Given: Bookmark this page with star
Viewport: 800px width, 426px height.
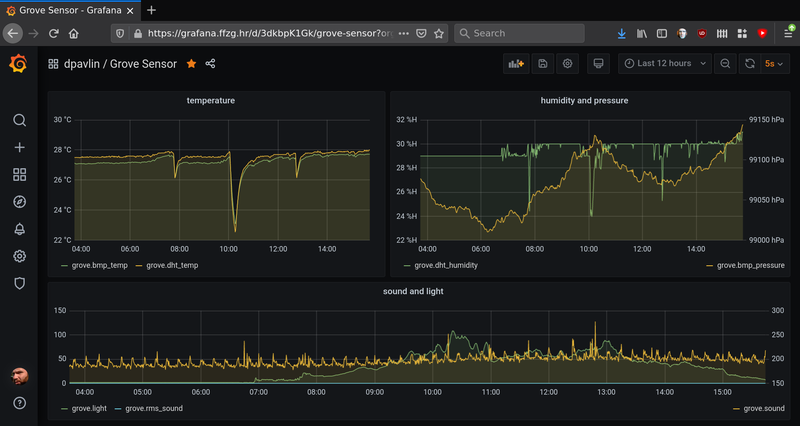Looking at the screenshot, I should coord(439,33).
